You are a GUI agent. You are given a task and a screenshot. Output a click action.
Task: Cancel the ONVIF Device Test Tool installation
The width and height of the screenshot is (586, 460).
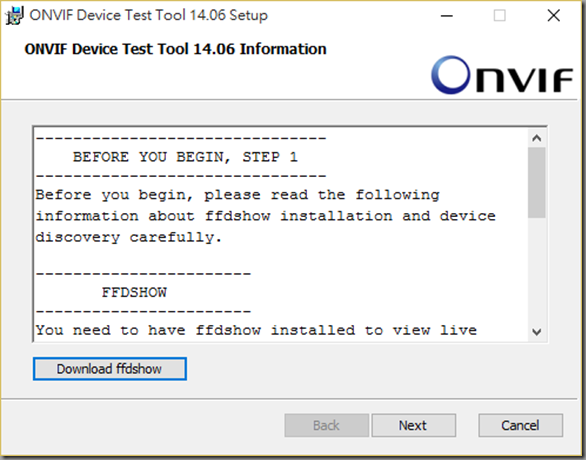pos(520,425)
